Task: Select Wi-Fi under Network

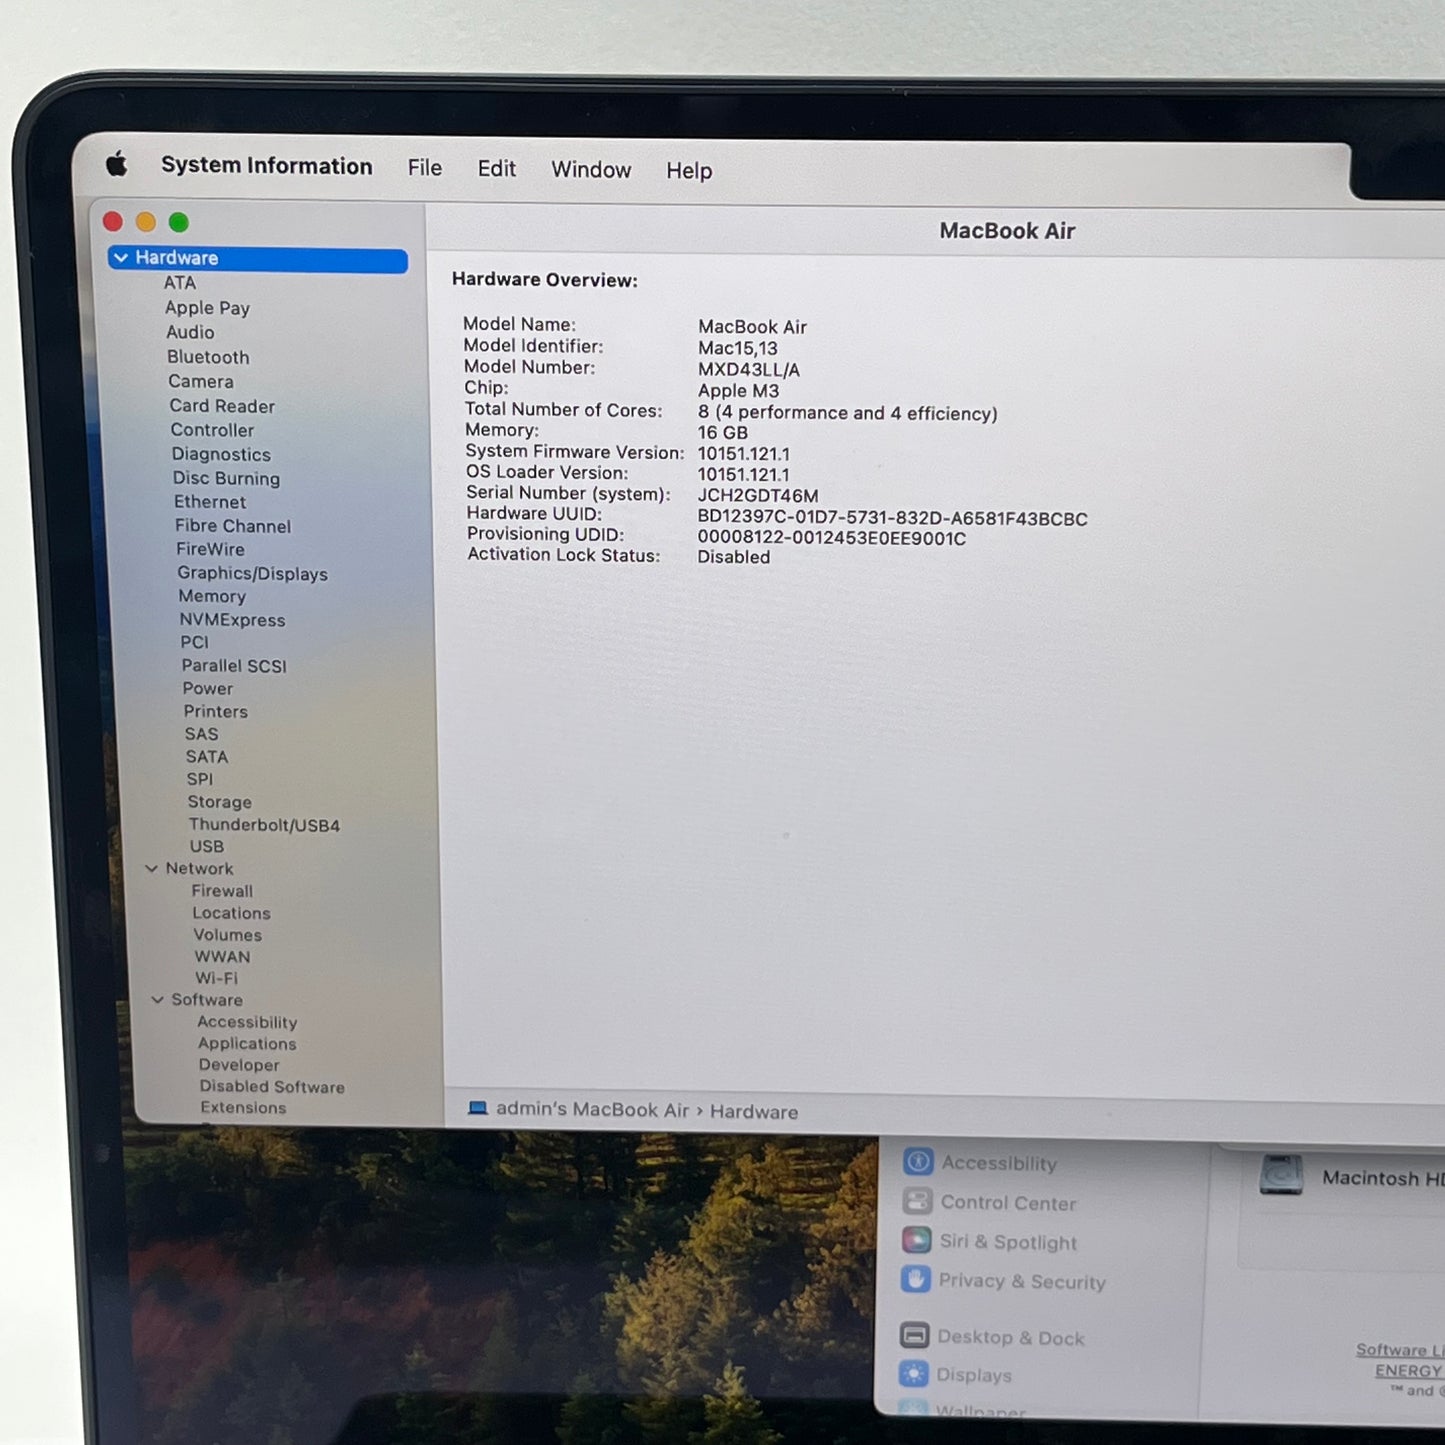Action: click(x=217, y=978)
